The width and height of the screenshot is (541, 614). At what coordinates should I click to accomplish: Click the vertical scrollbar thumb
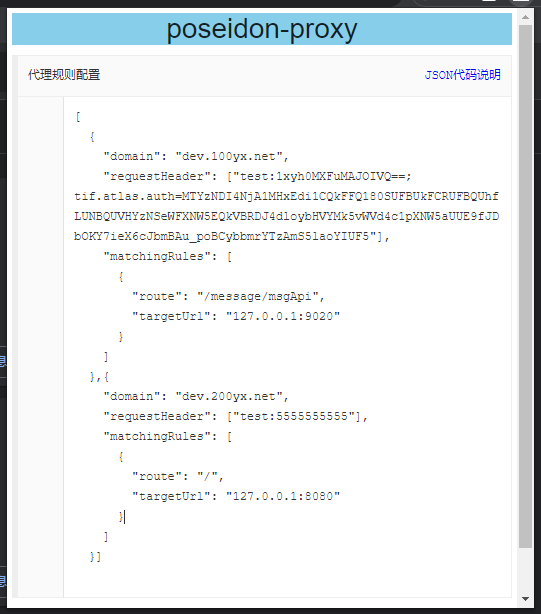[x=525, y=287]
